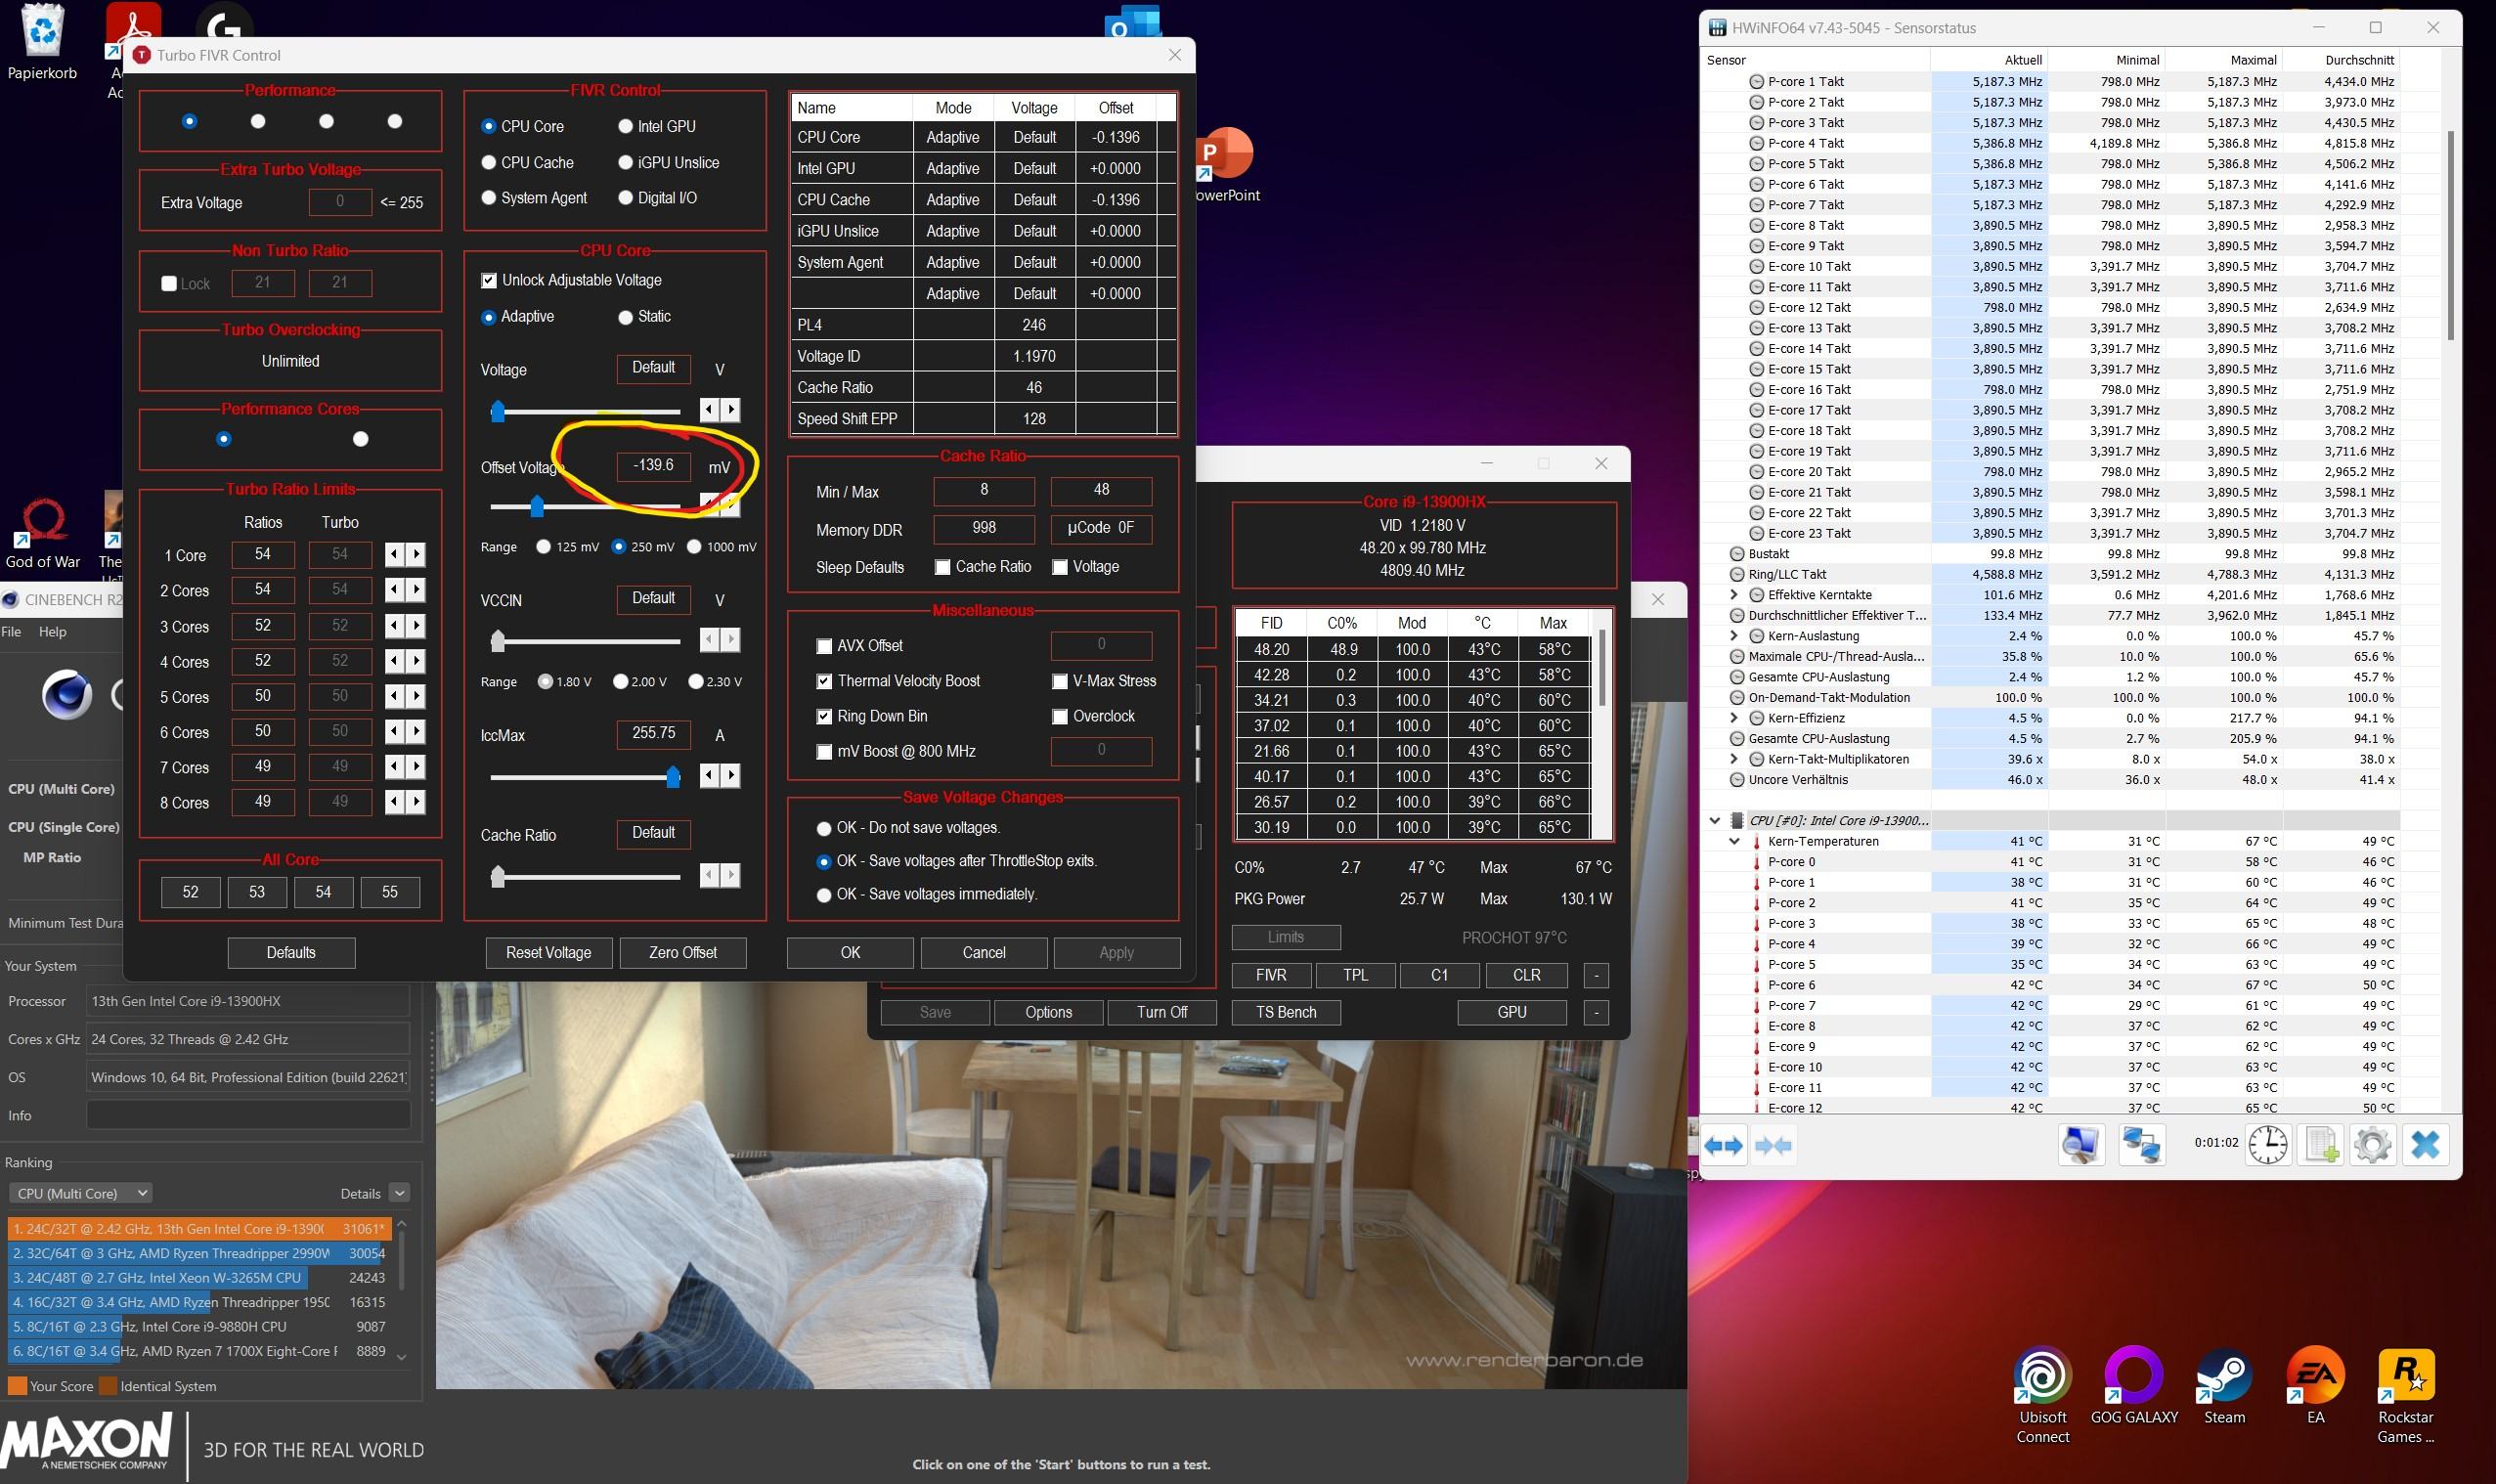This screenshot has width=2496, height=1484.
Task: Check V-Max Stress option
Action: pos(1060,681)
